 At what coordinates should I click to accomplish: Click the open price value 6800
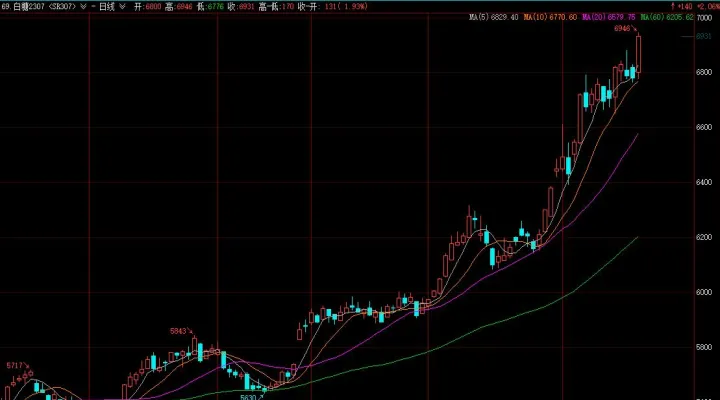tap(153, 6)
